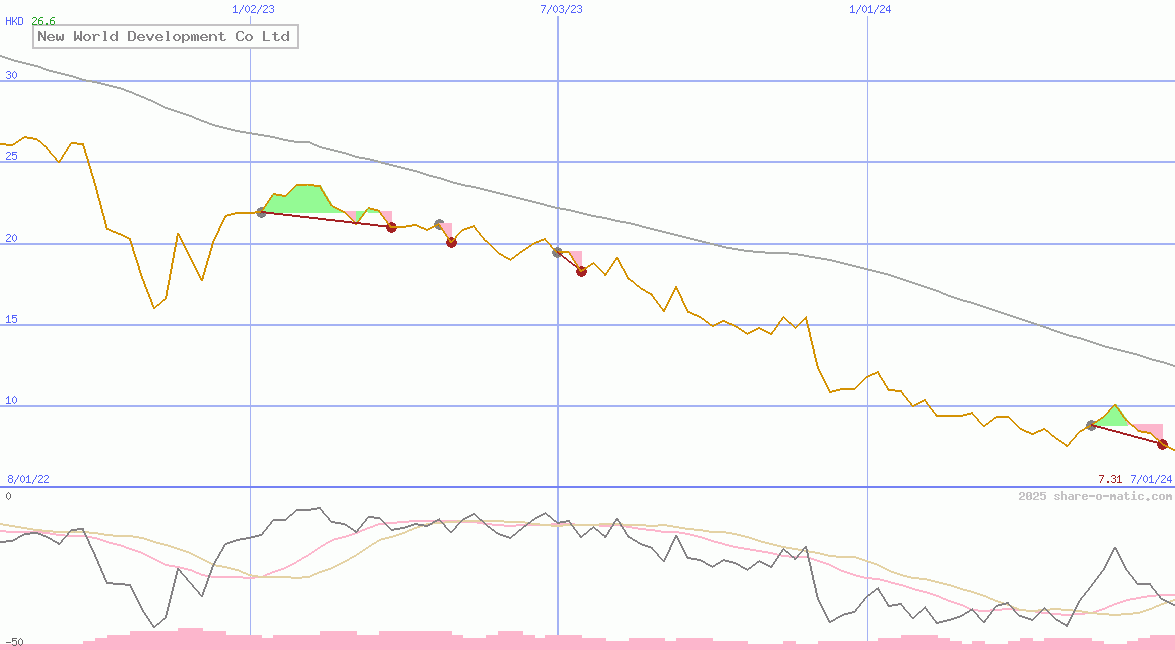Click the 20 price axis label
The height and width of the screenshot is (650, 1175).
(11, 238)
